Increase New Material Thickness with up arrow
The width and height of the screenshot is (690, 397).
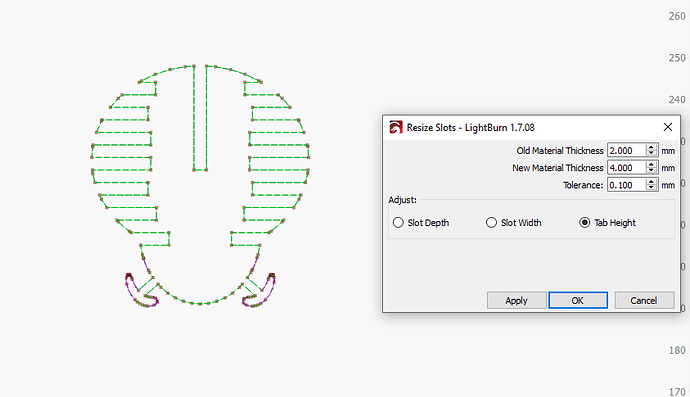pos(651,165)
